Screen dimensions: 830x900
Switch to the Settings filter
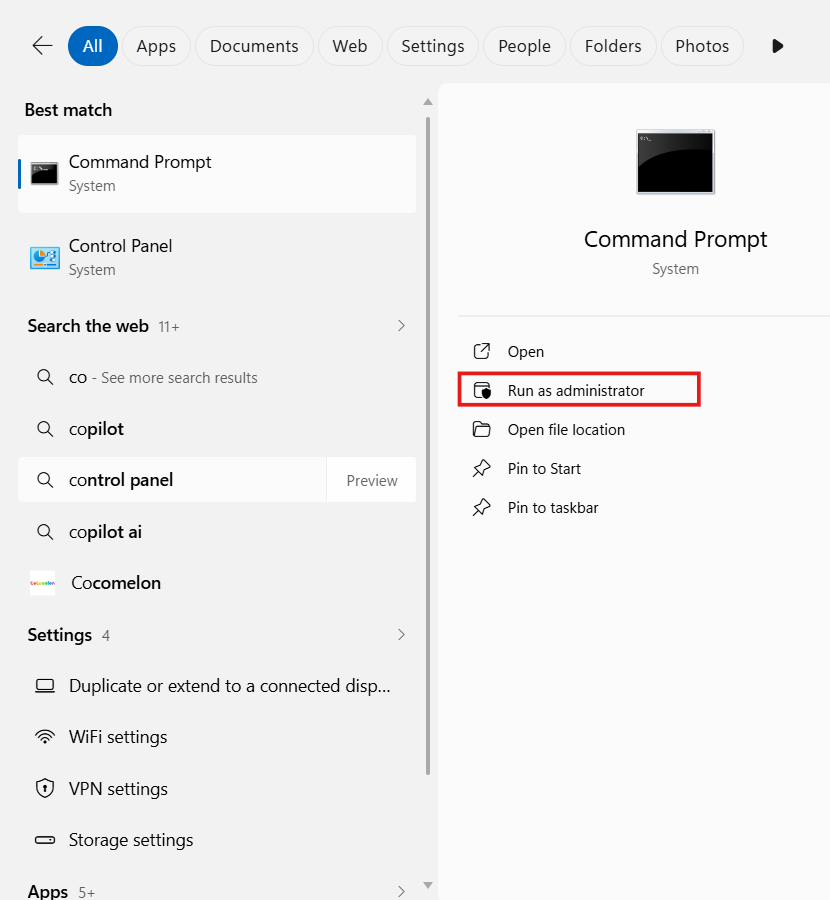433,46
